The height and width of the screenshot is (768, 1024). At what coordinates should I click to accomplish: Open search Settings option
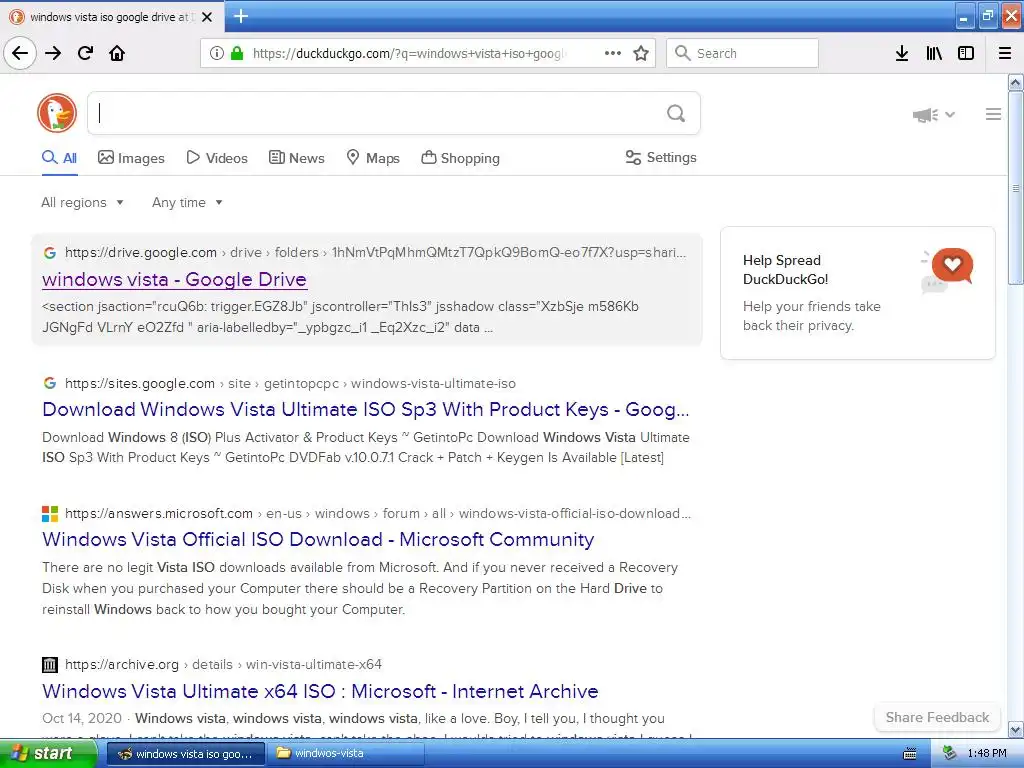click(661, 157)
